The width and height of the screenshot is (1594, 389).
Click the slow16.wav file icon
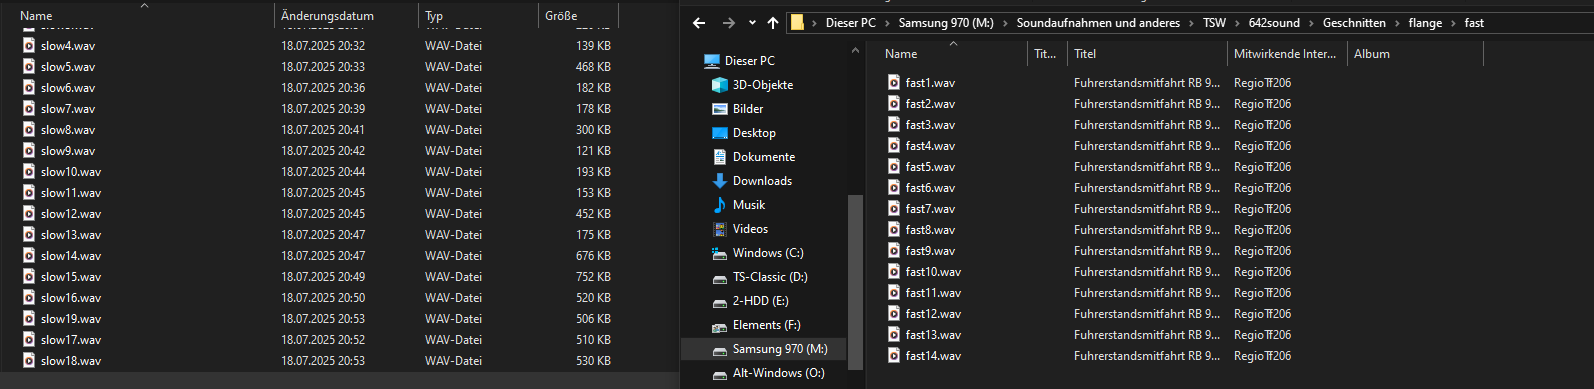(29, 298)
